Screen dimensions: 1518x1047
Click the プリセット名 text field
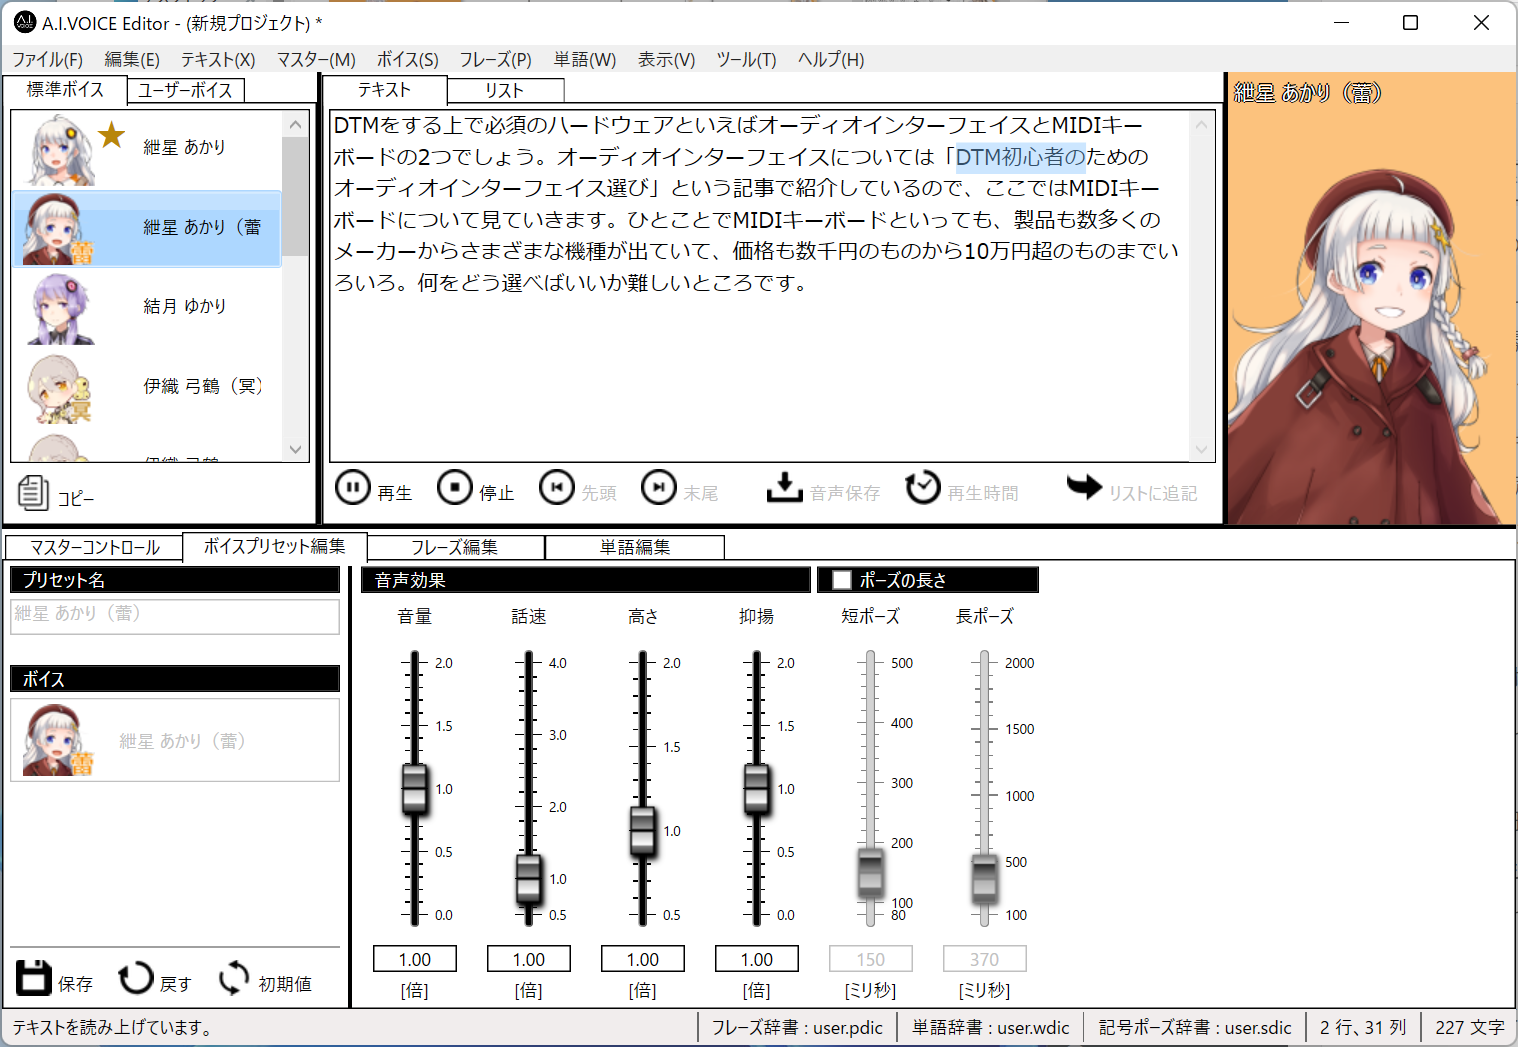[175, 616]
